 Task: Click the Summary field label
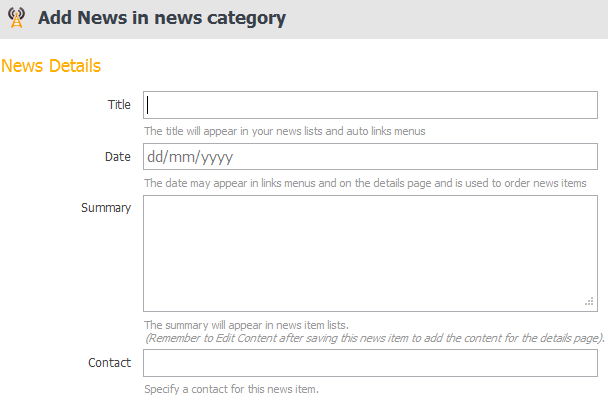click(106, 208)
